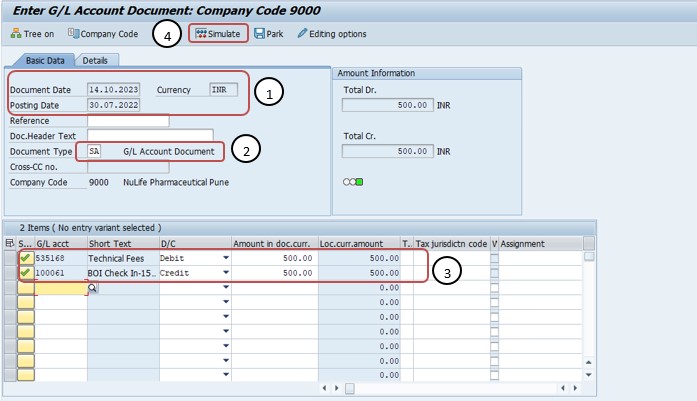Click the Reference input field
The image size is (697, 401).
(128, 120)
